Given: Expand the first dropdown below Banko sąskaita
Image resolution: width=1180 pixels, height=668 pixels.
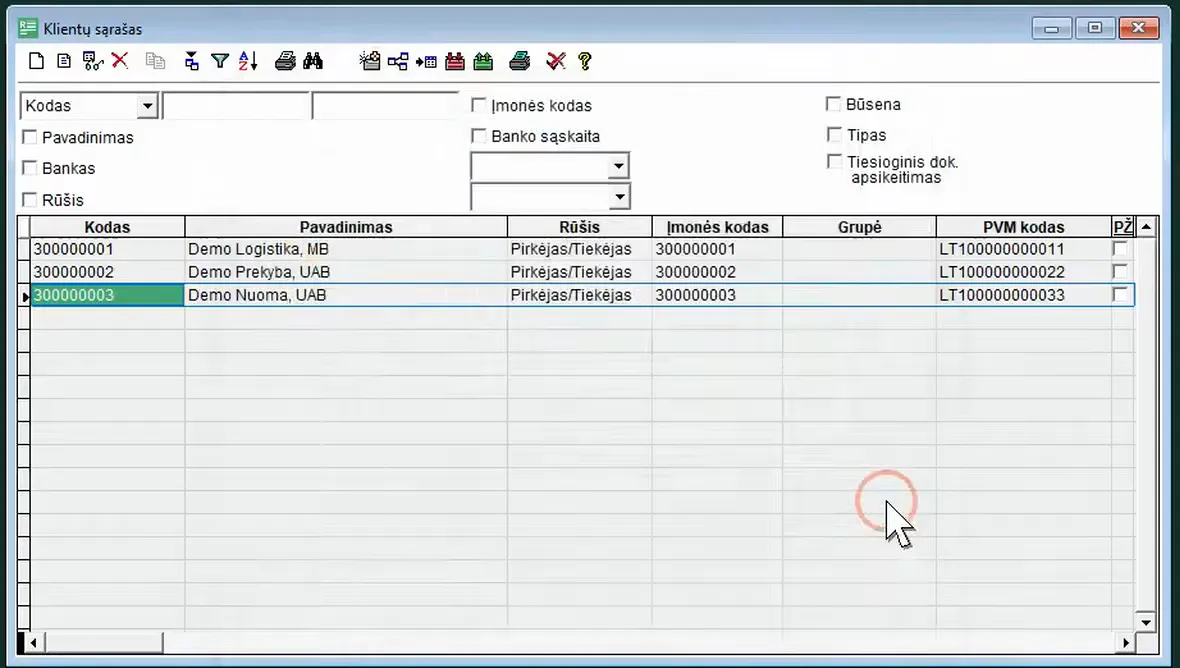Looking at the screenshot, I should coord(618,166).
